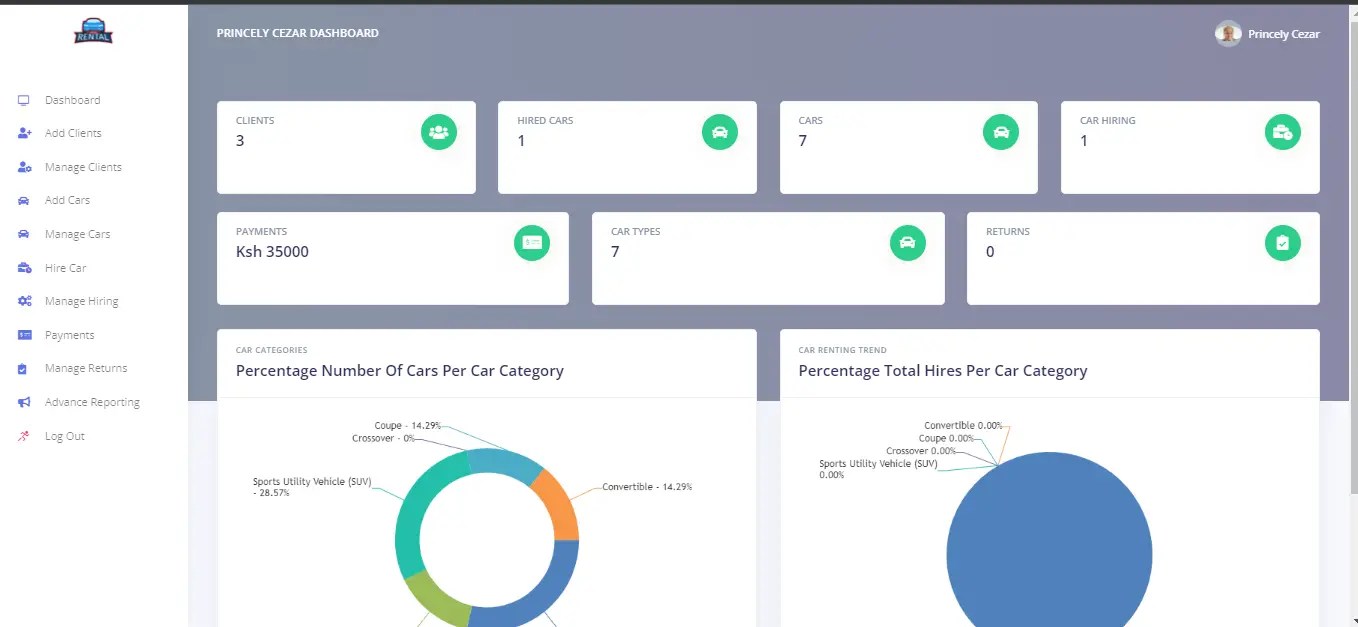Click the green checkmark icon on Returns card
Viewport: 1358px width, 627px height.
click(x=1283, y=242)
